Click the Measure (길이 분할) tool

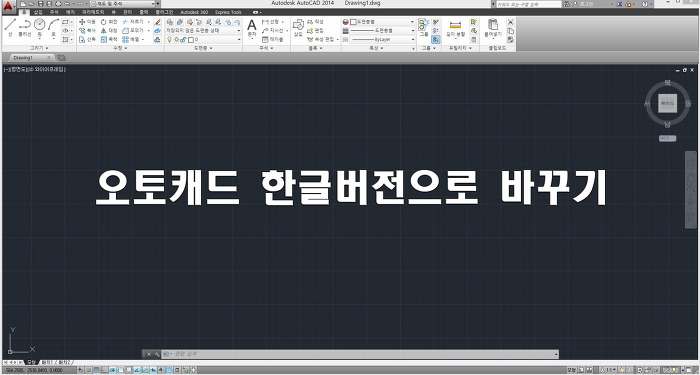pyautogui.click(x=455, y=28)
